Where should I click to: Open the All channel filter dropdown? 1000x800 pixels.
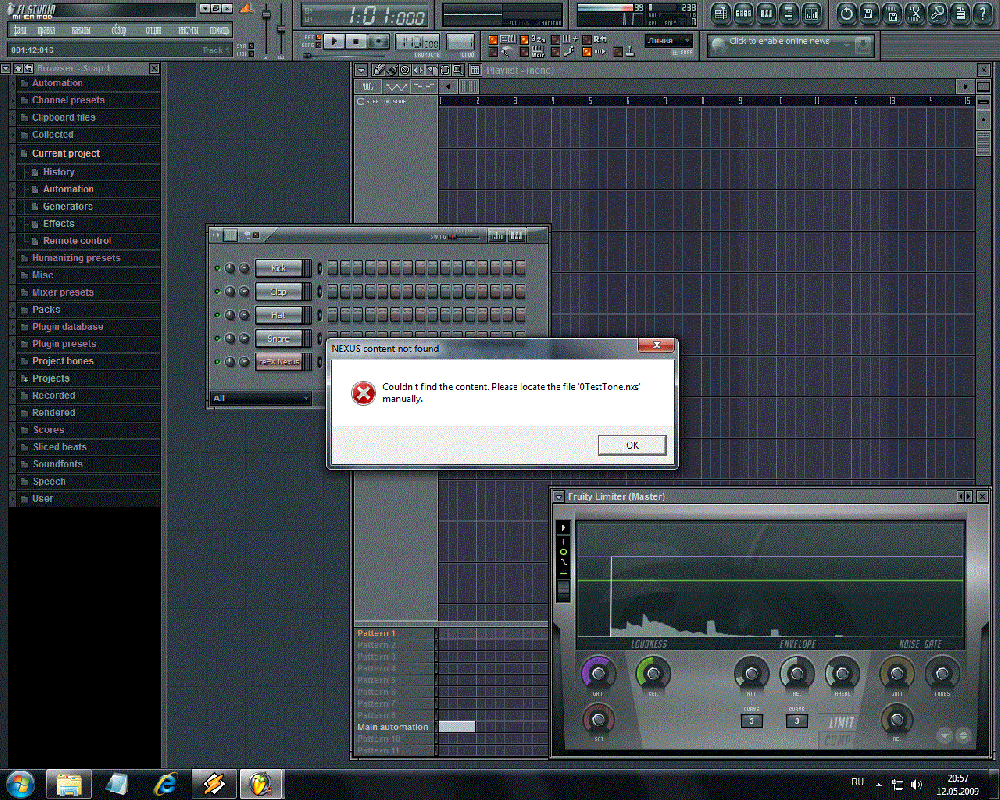(x=261, y=399)
